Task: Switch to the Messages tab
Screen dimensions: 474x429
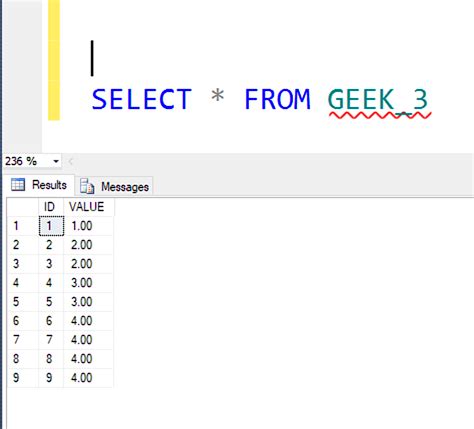Action: pyautogui.click(x=115, y=186)
